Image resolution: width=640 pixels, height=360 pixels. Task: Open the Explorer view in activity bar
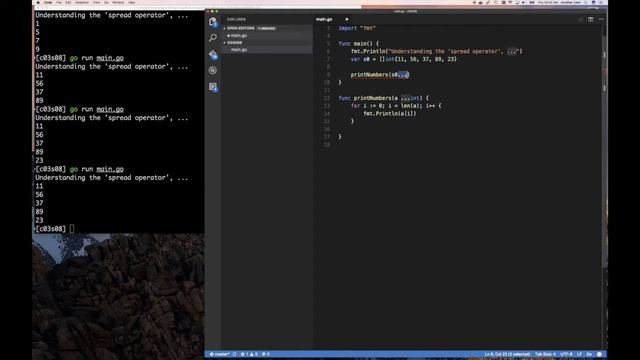pos(213,22)
